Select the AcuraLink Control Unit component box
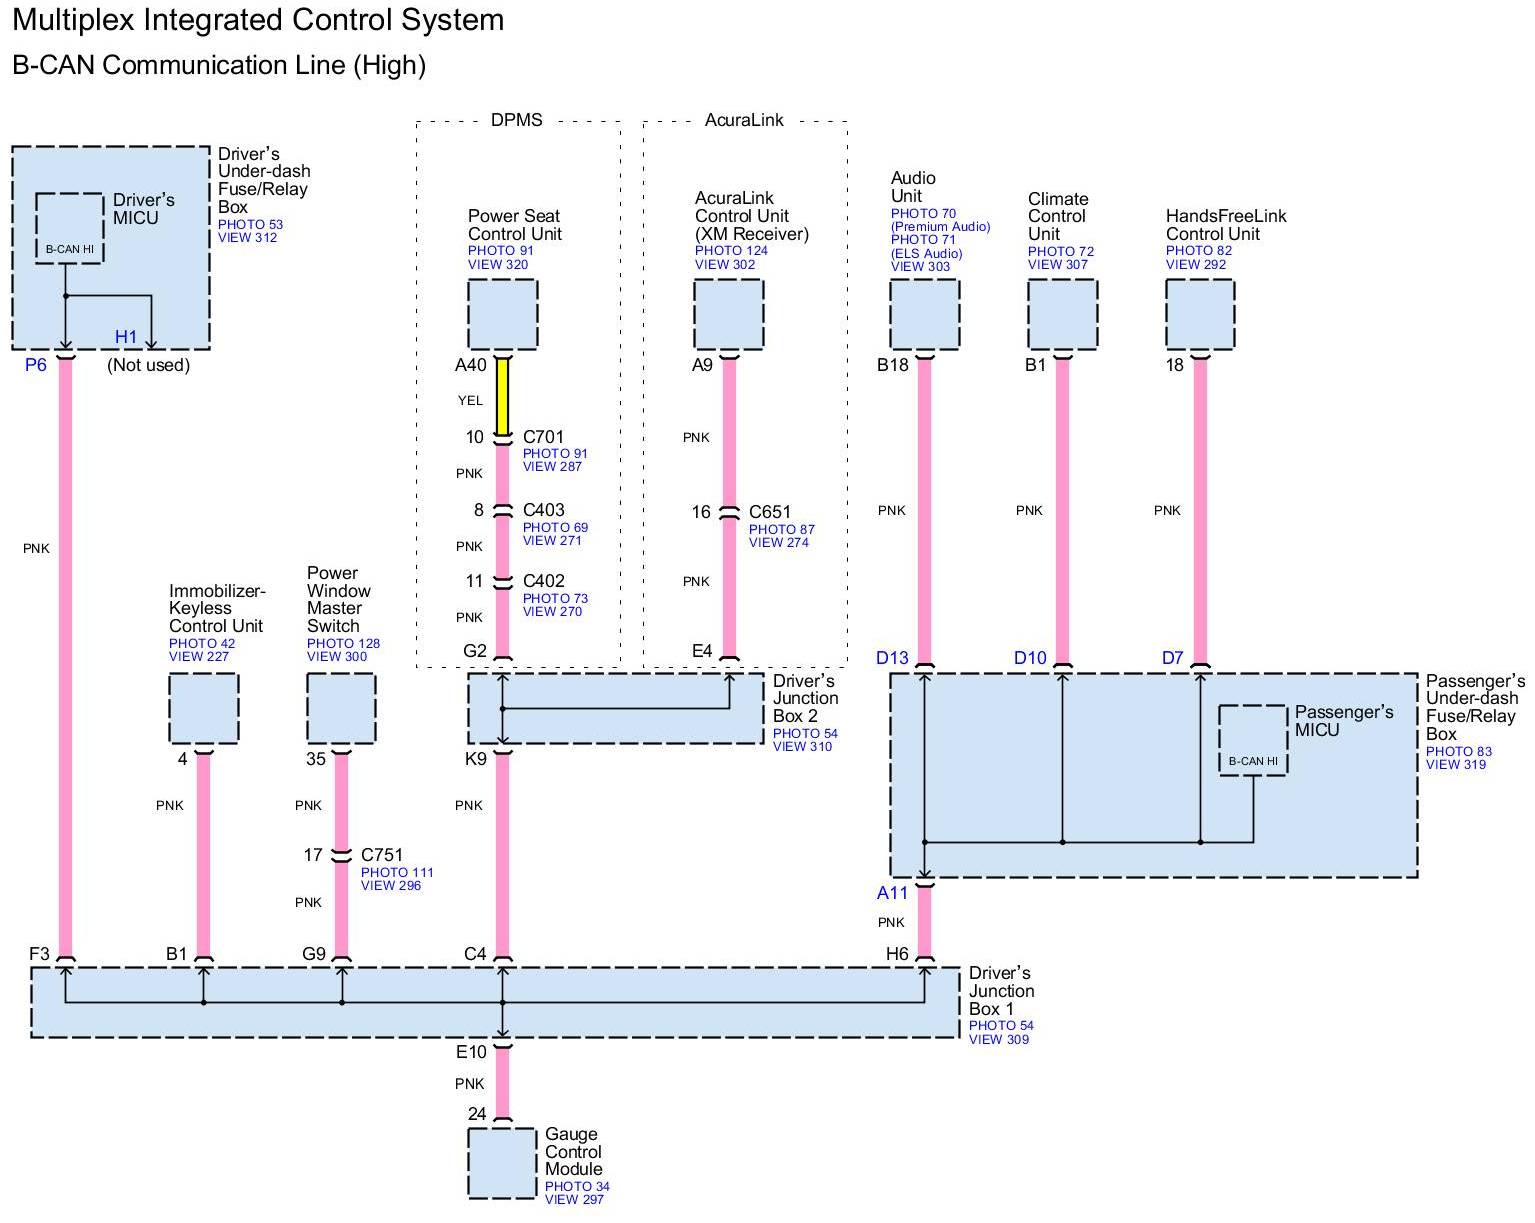This screenshot has height=1223, width=1535. pos(728,314)
